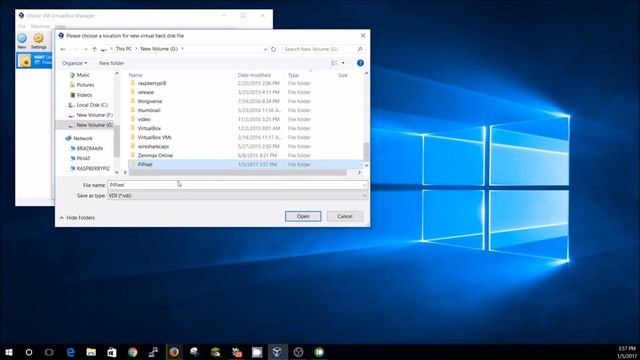Viewport: 640px width, 360px height.
Task: Open the Organize dropdown menu
Action: click(x=75, y=63)
